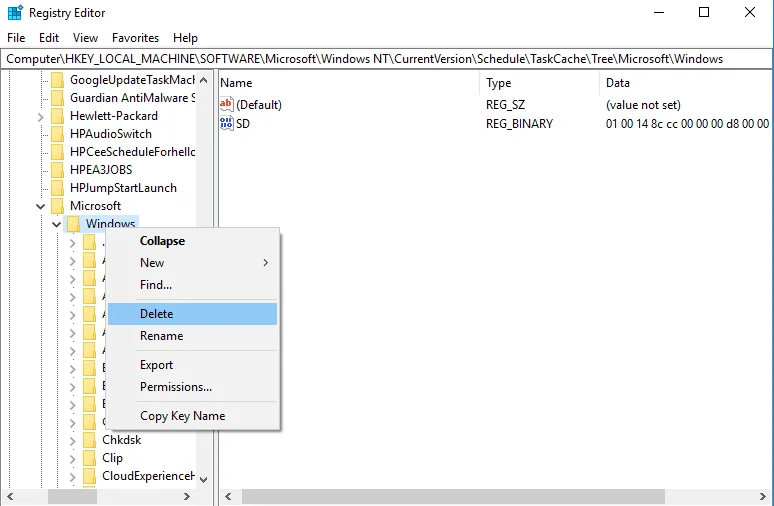This screenshot has height=506, width=774.
Task: Select the Chkdsk key name
Action: (121, 440)
